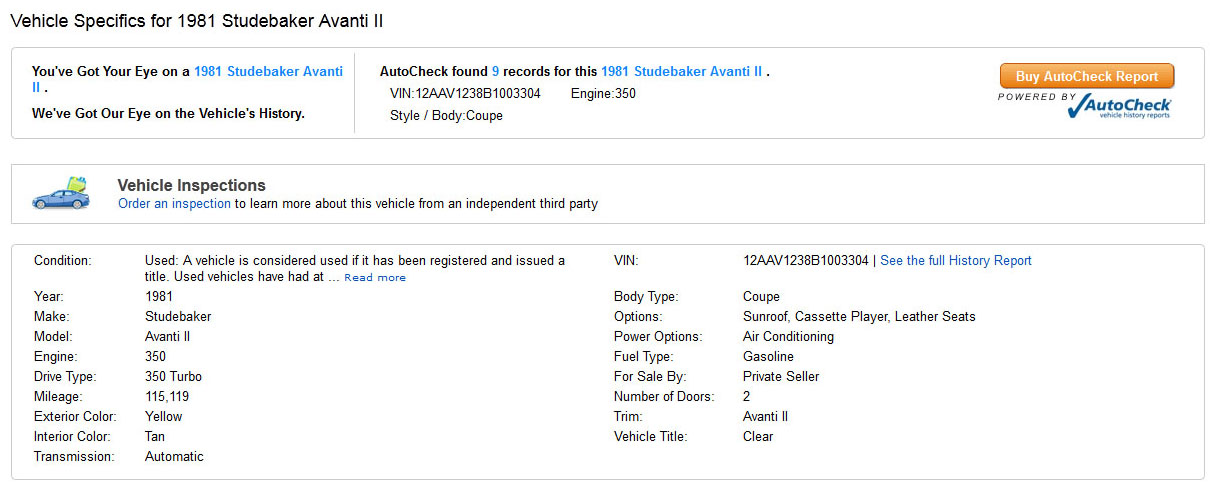
Task: Click the AutoCheck logo
Action: 1119,106
